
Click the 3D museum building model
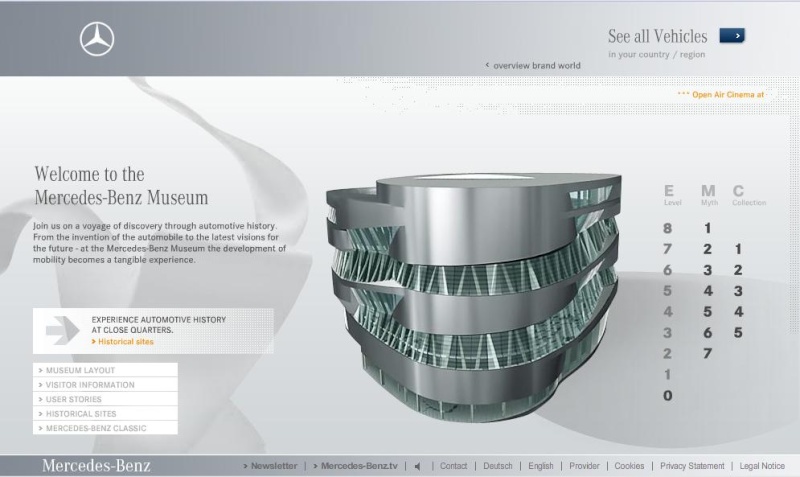(x=474, y=297)
